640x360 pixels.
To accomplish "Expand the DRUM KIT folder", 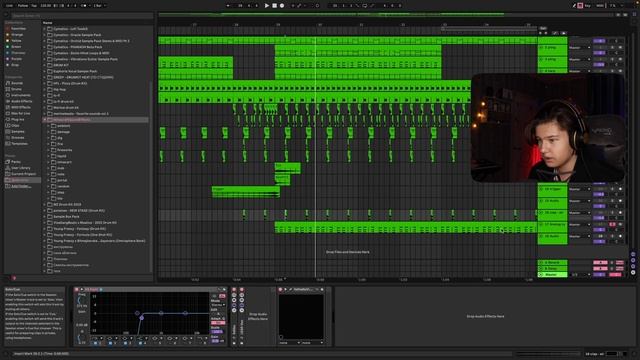I will (44, 65).
